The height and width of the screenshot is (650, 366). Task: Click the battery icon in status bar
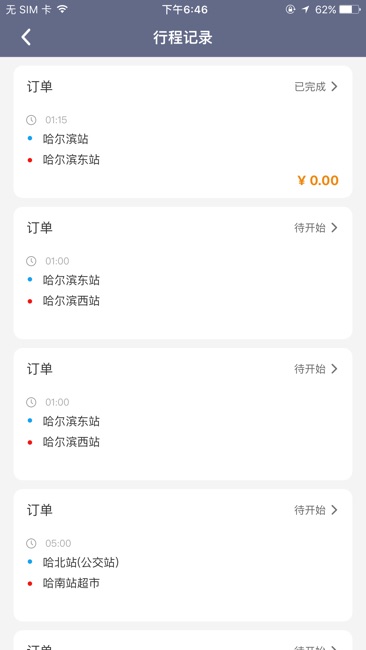pyautogui.click(x=350, y=10)
